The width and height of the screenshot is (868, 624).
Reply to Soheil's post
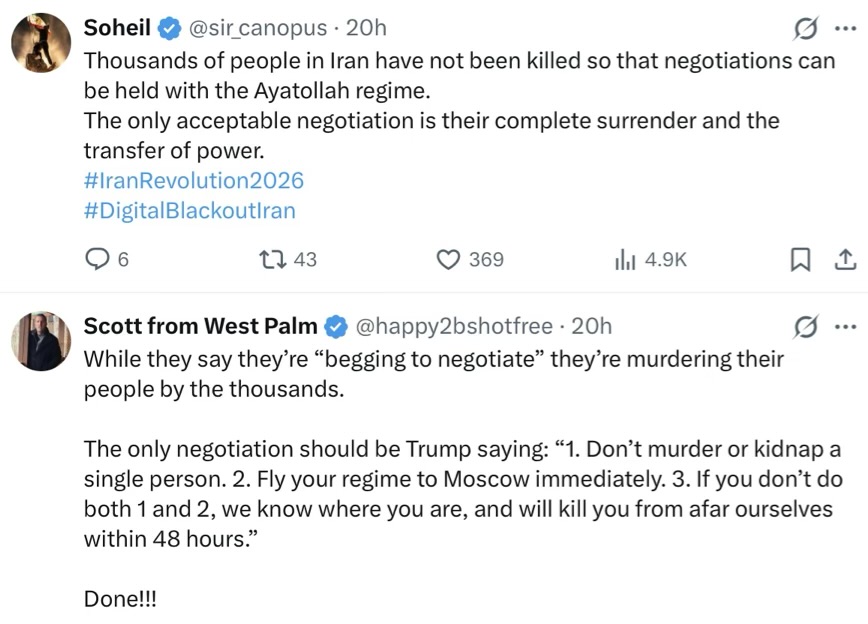coord(97,259)
